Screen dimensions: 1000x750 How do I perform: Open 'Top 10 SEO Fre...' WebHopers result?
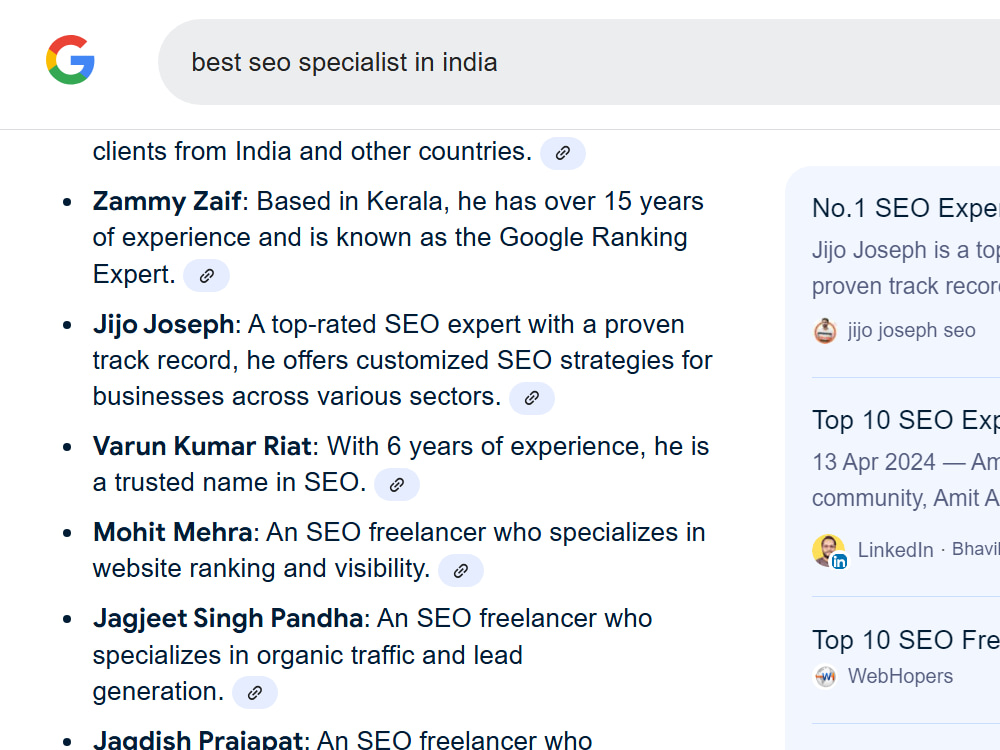pyautogui.click(x=906, y=640)
